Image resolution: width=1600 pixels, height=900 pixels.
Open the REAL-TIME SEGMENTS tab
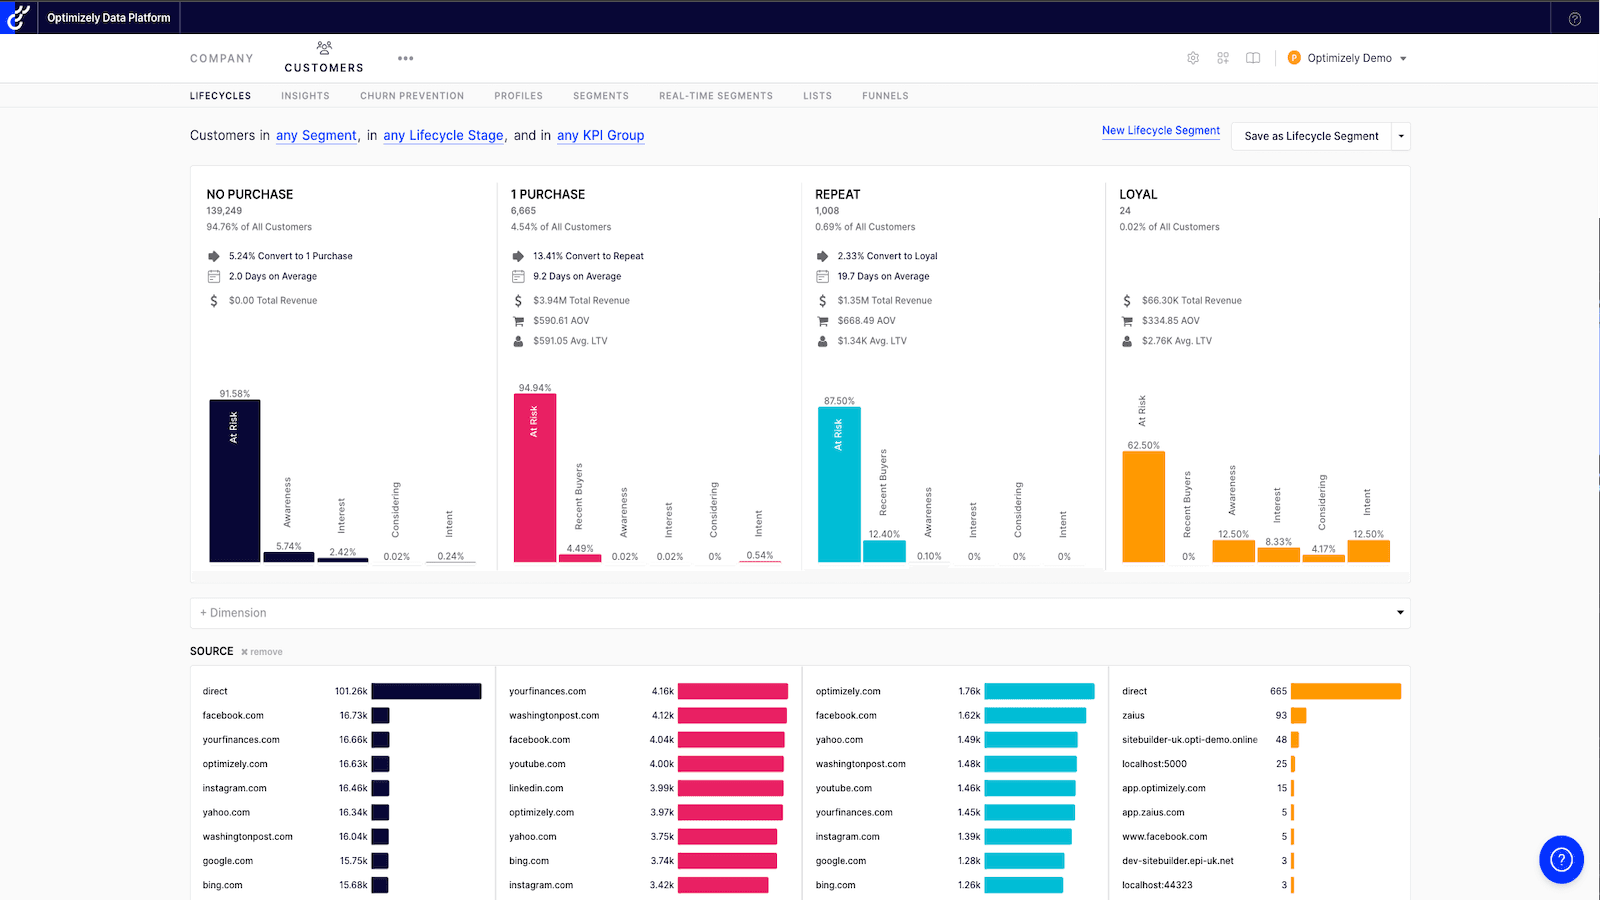click(715, 95)
